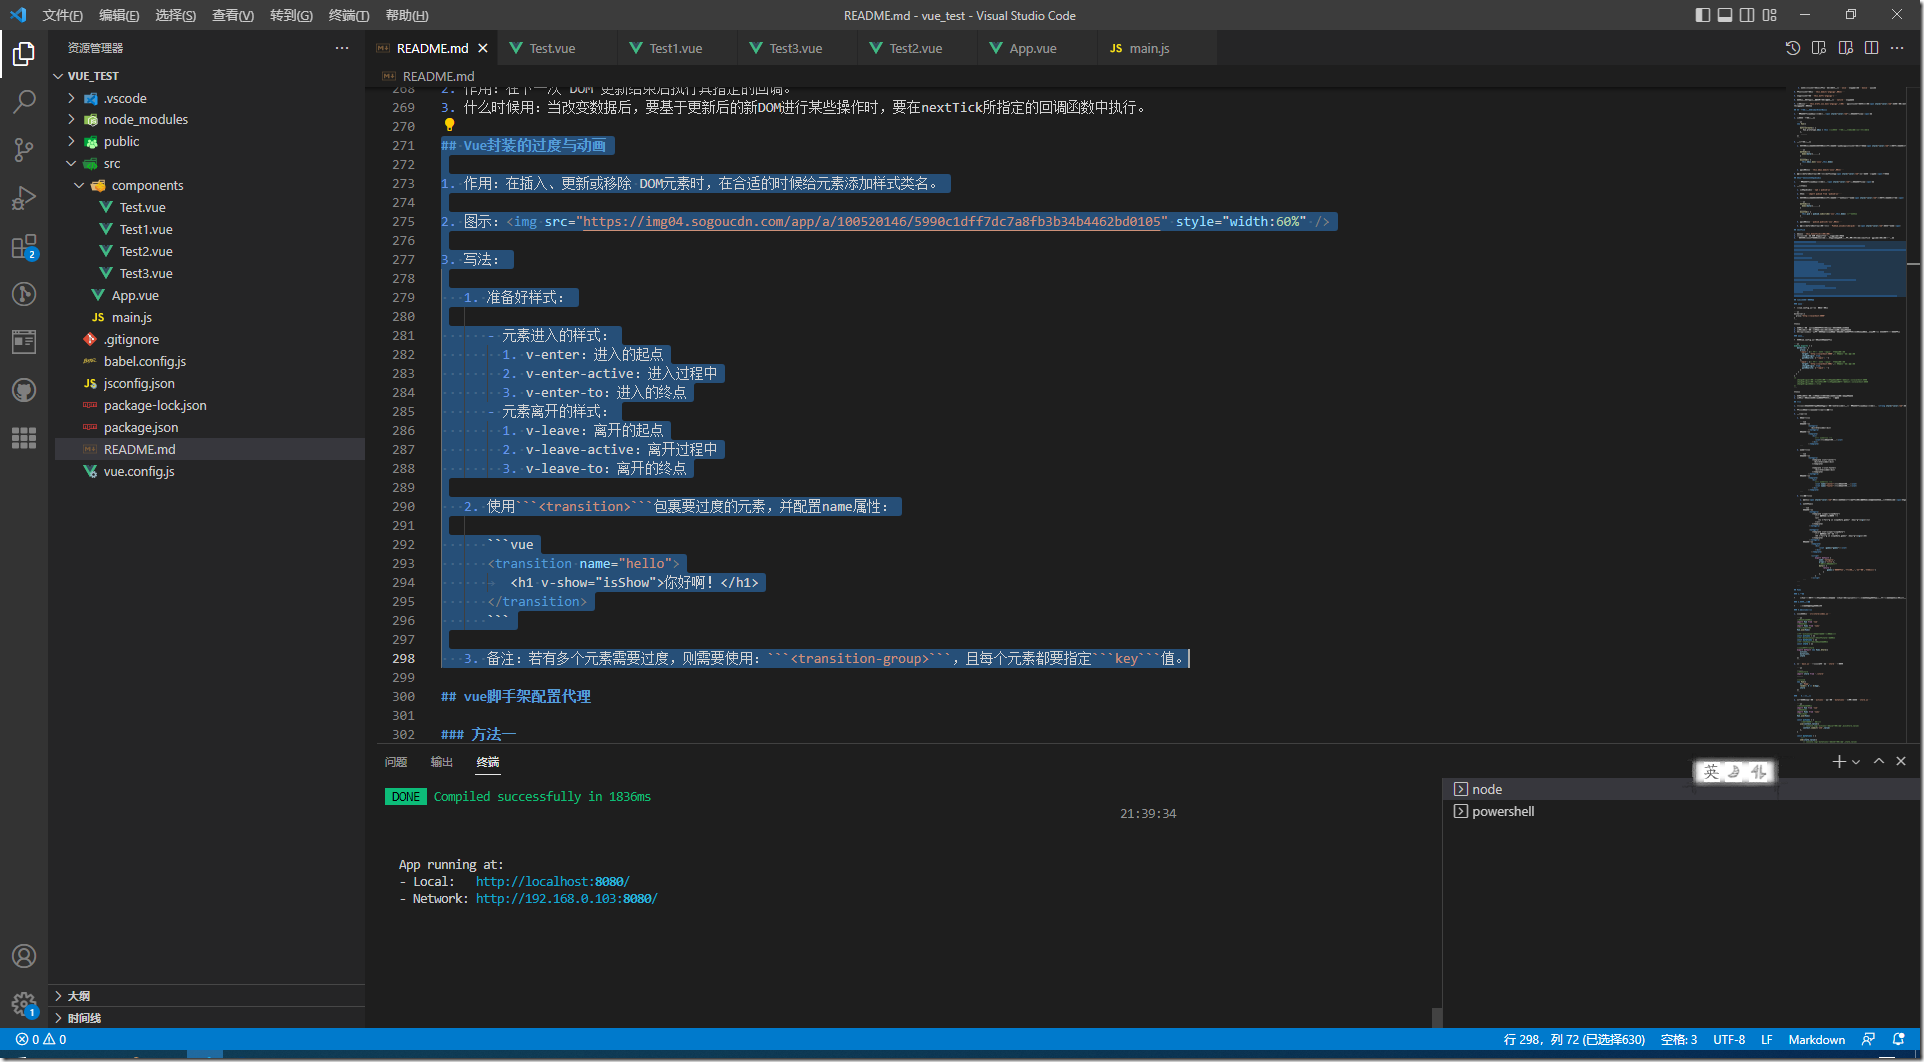1924x1062 pixels.
Task: Click the line and column status indicator
Action: pos(1574,1040)
